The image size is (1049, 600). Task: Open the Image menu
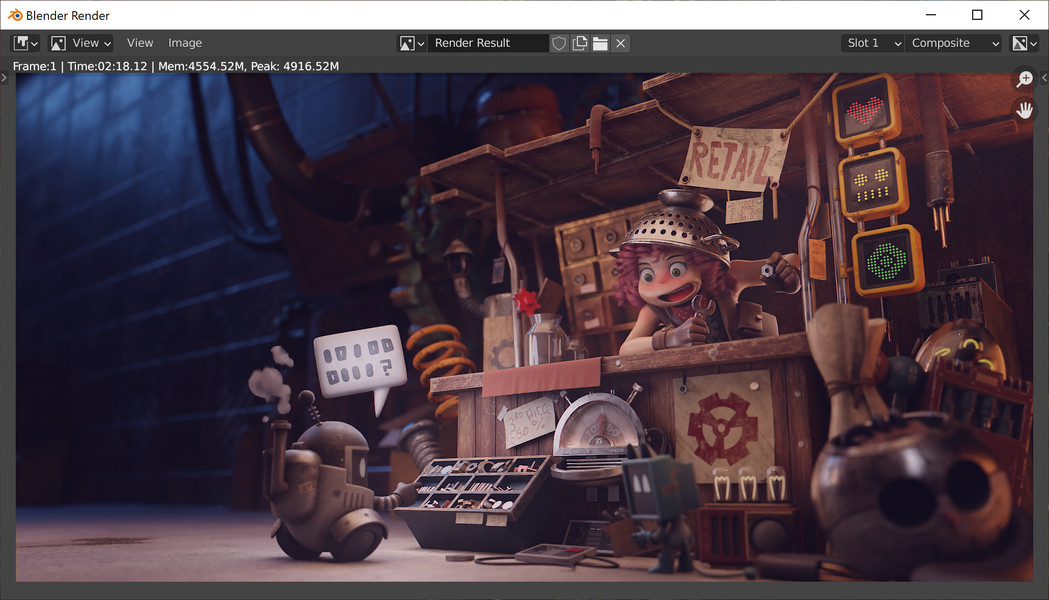click(x=185, y=43)
